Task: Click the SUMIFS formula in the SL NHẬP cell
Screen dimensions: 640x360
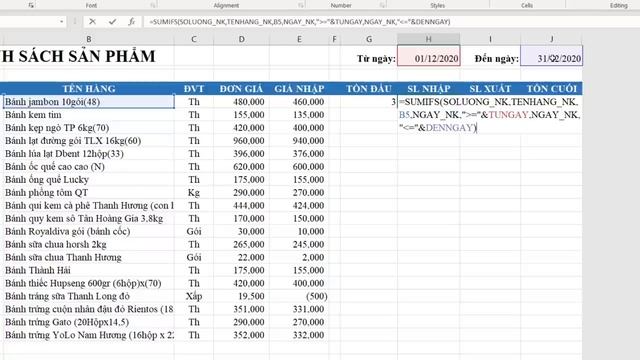Action: coord(490,115)
